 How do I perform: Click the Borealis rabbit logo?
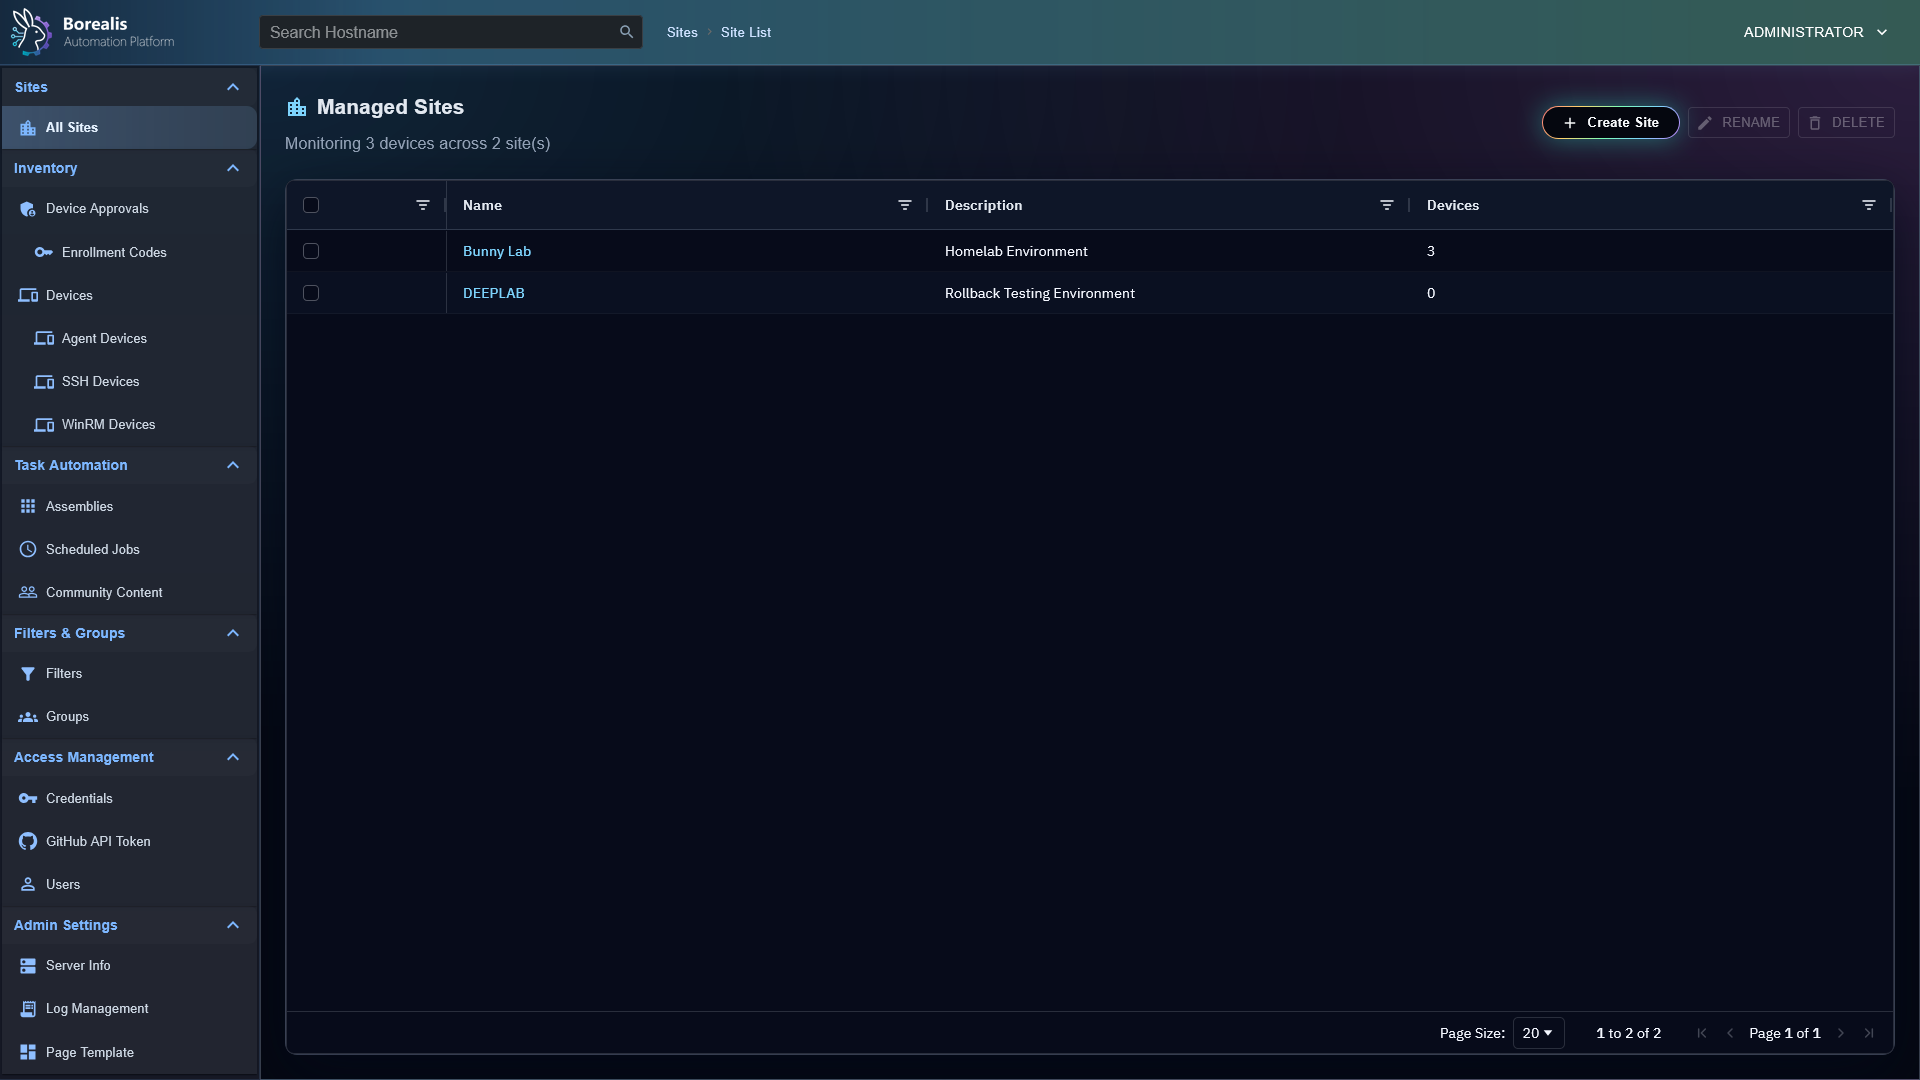tap(31, 32)
